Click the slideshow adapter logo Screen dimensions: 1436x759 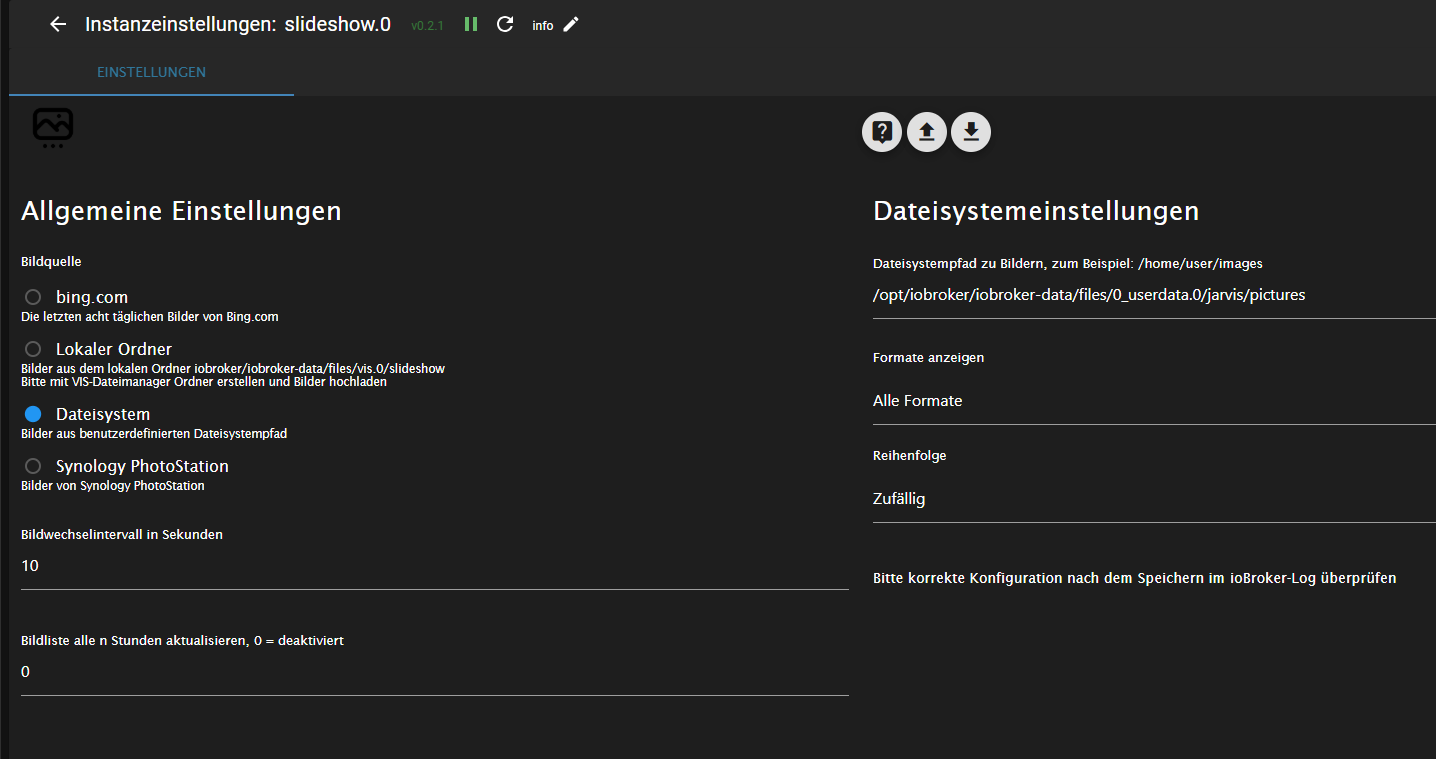(53, 128)
